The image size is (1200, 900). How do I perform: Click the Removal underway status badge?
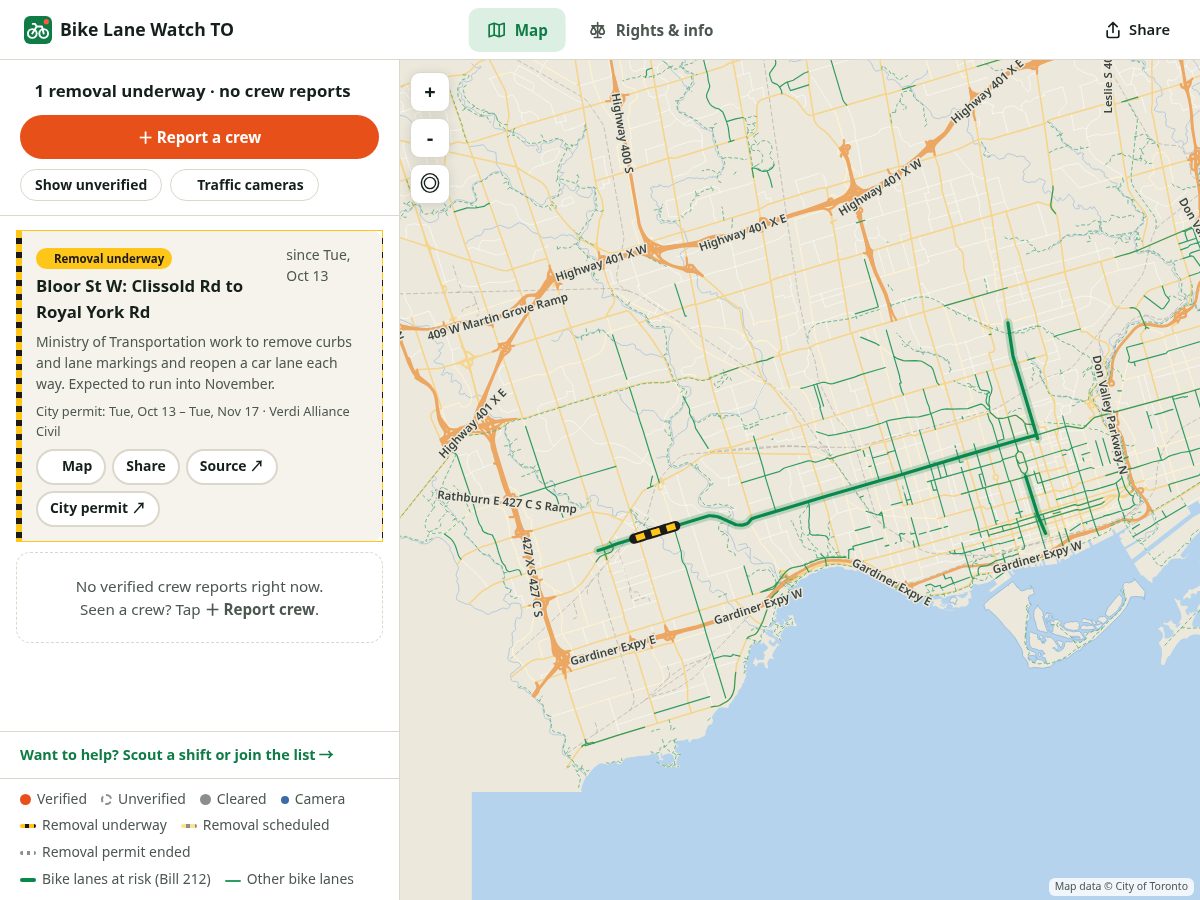104,259
